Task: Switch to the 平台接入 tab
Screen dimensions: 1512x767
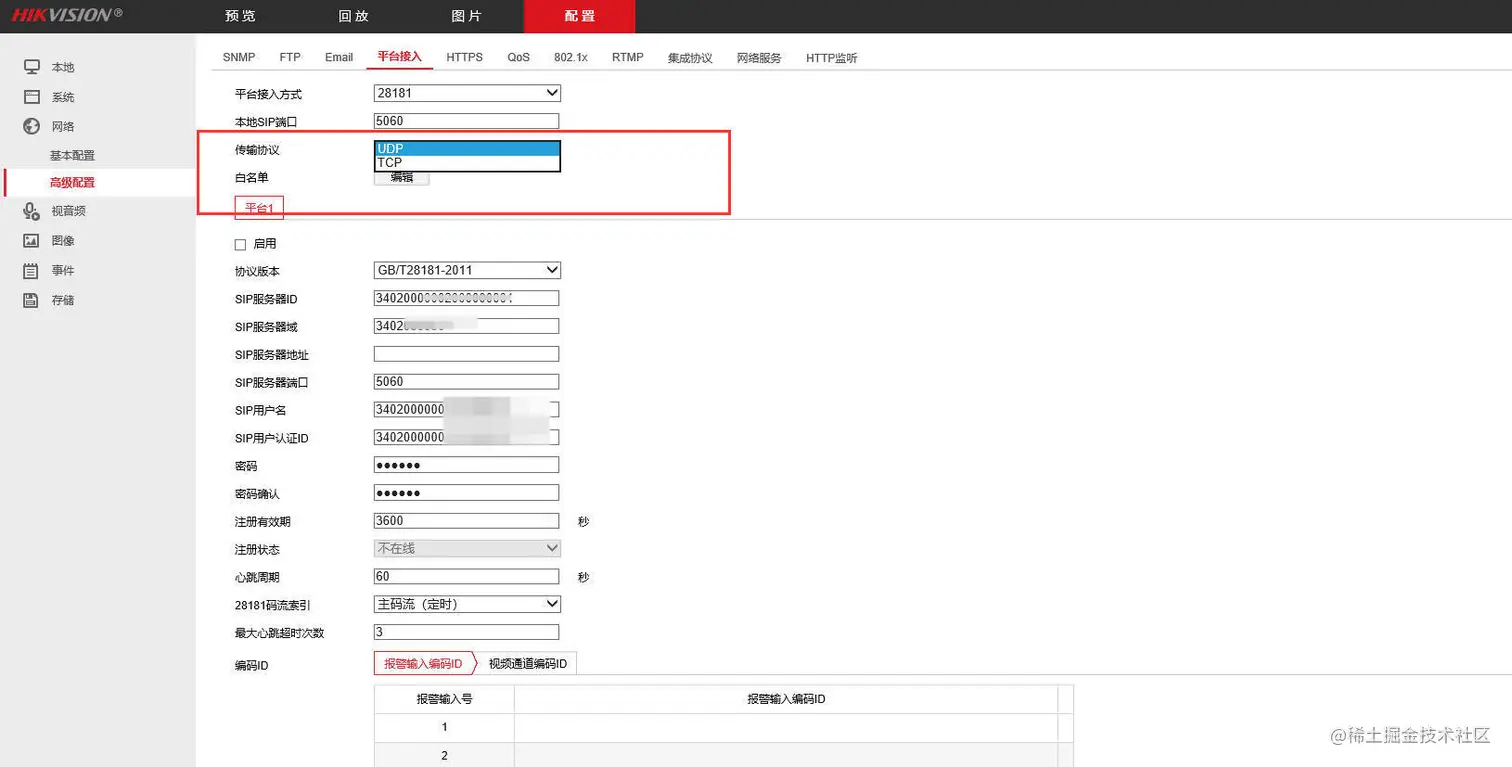Action: 400,57
